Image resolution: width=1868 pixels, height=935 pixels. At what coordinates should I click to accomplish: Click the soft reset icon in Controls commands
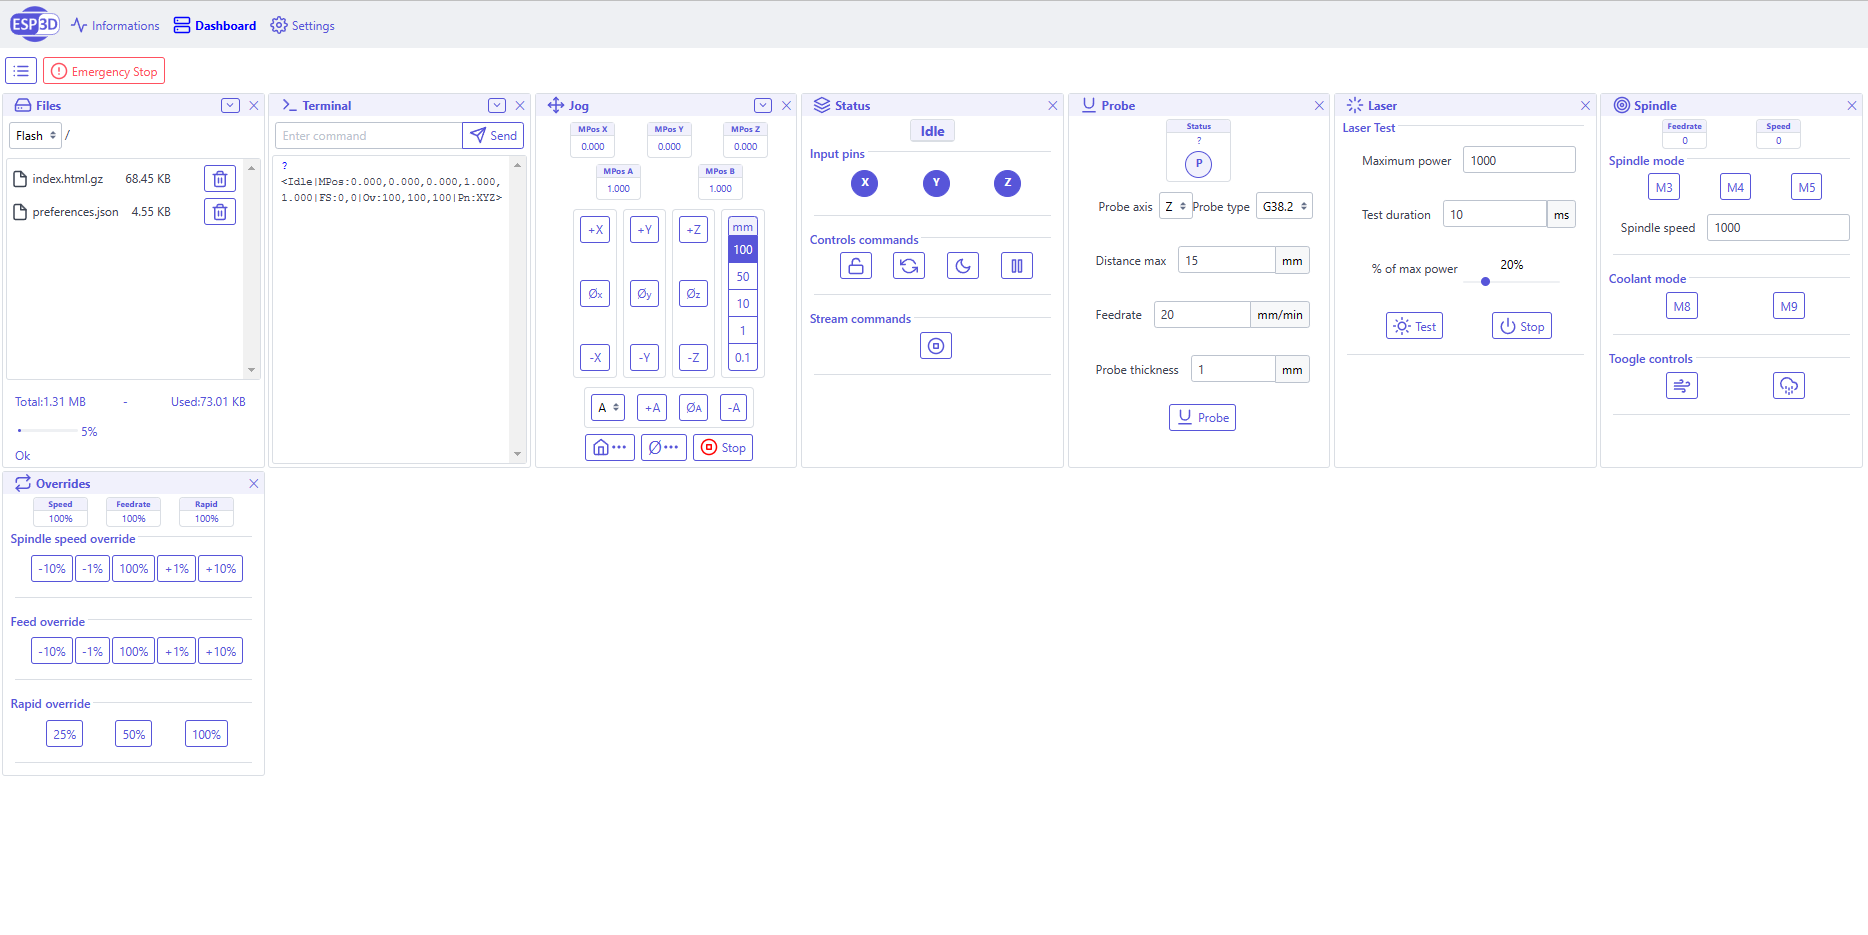coord(909,266)
